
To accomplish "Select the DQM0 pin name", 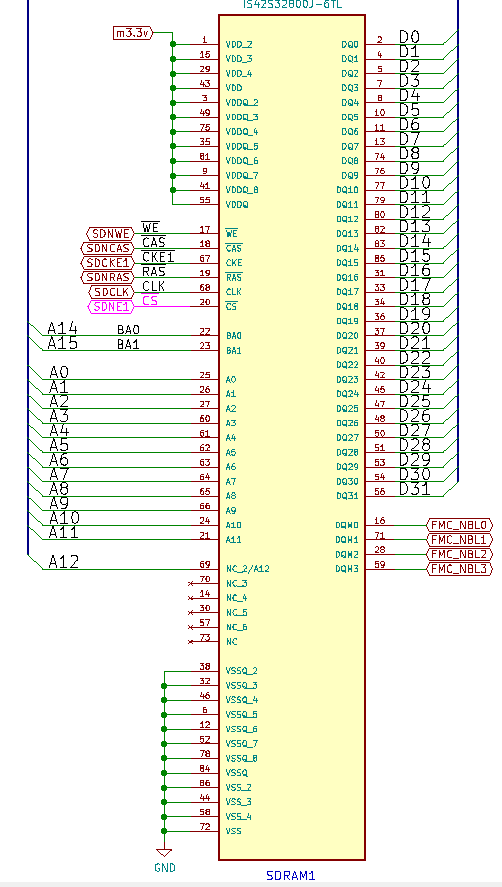I will (x=347, y=526).
